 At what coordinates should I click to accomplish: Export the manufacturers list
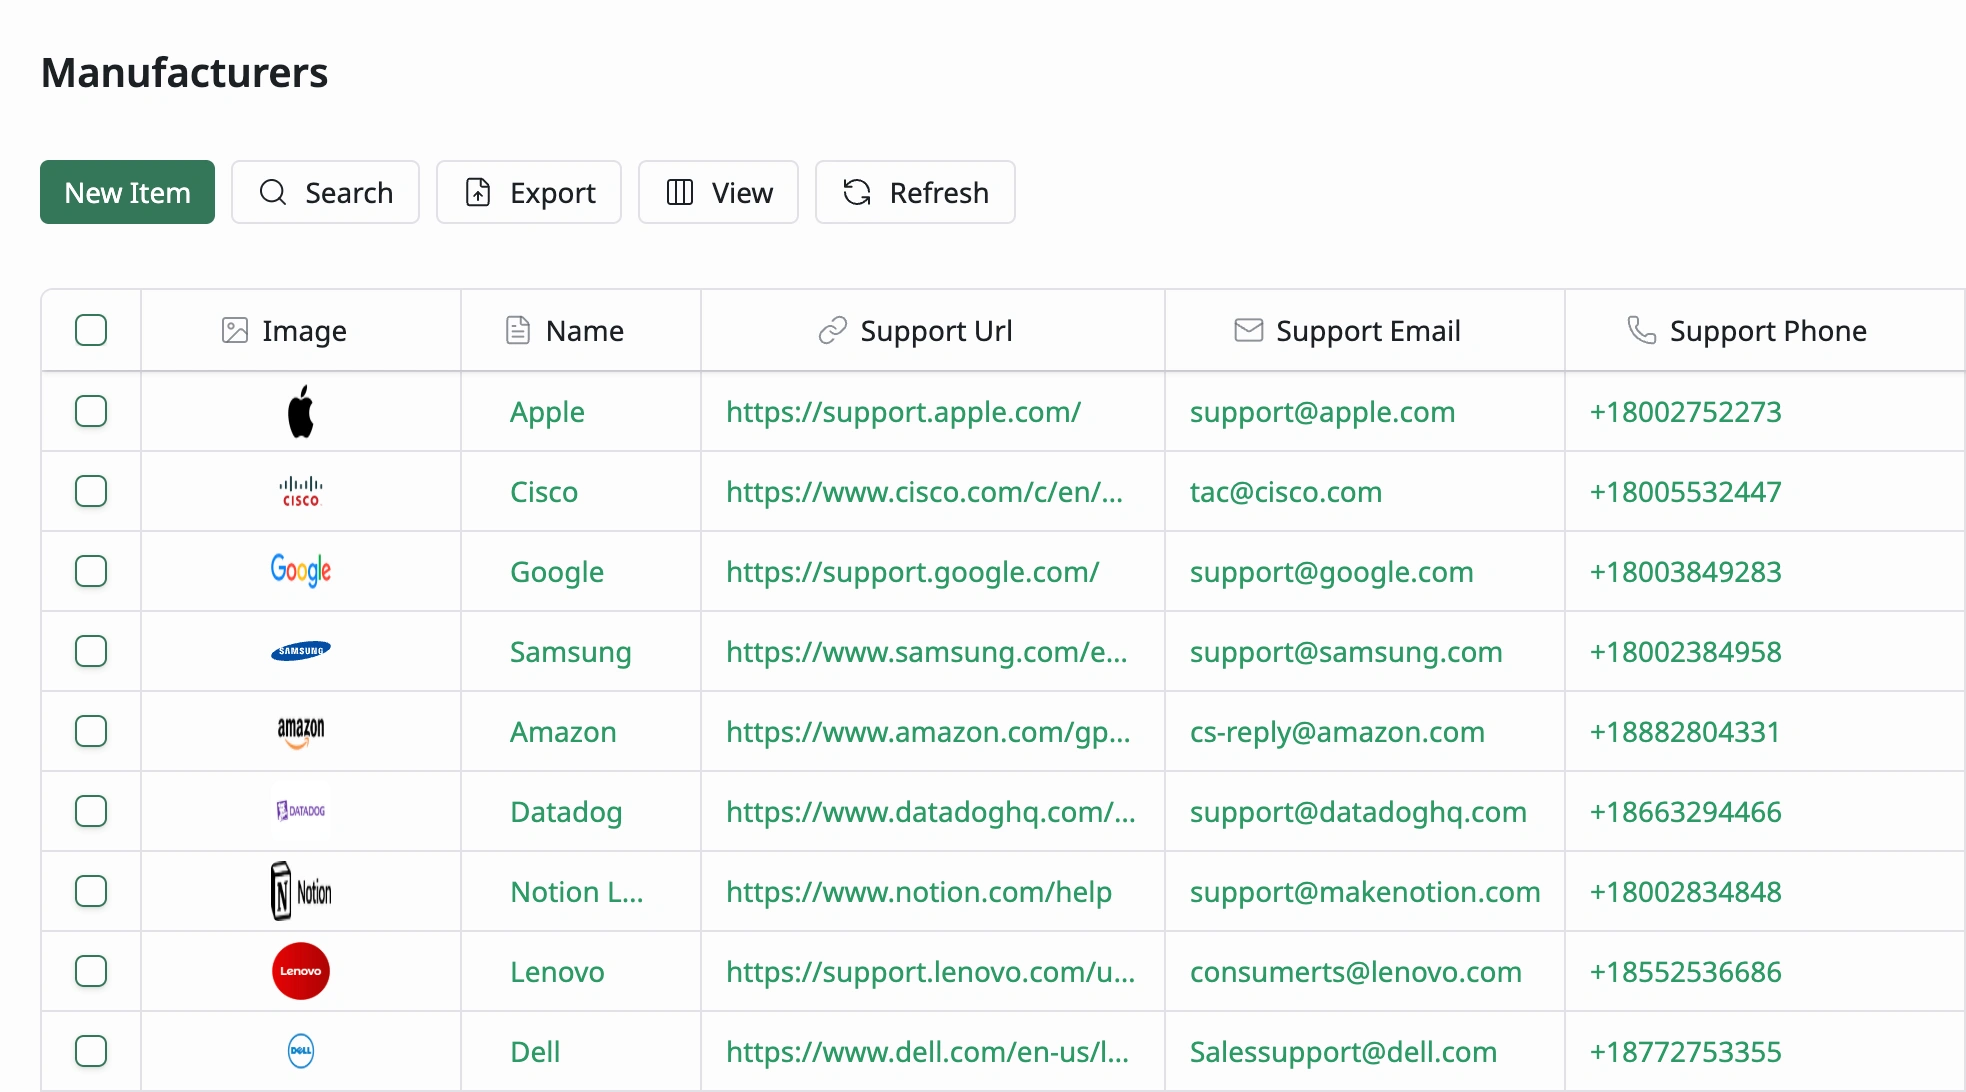[x=529, y=192]
